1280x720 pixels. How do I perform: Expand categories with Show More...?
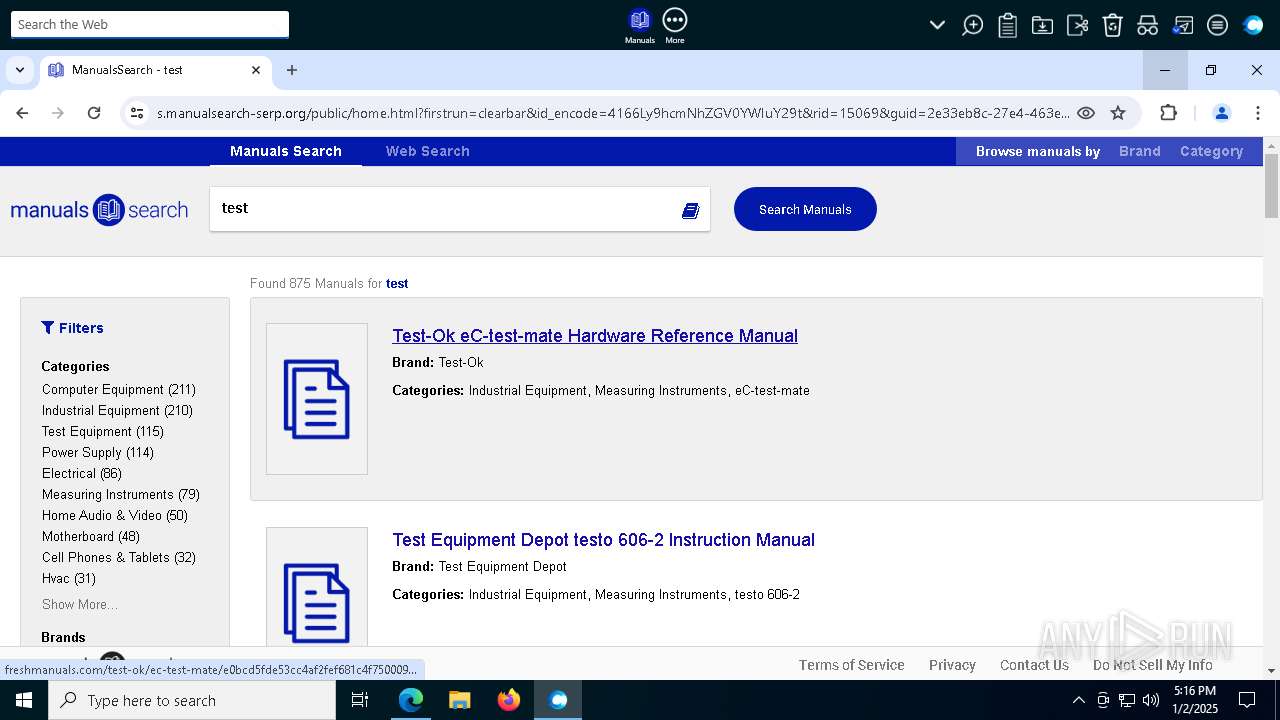80,604
